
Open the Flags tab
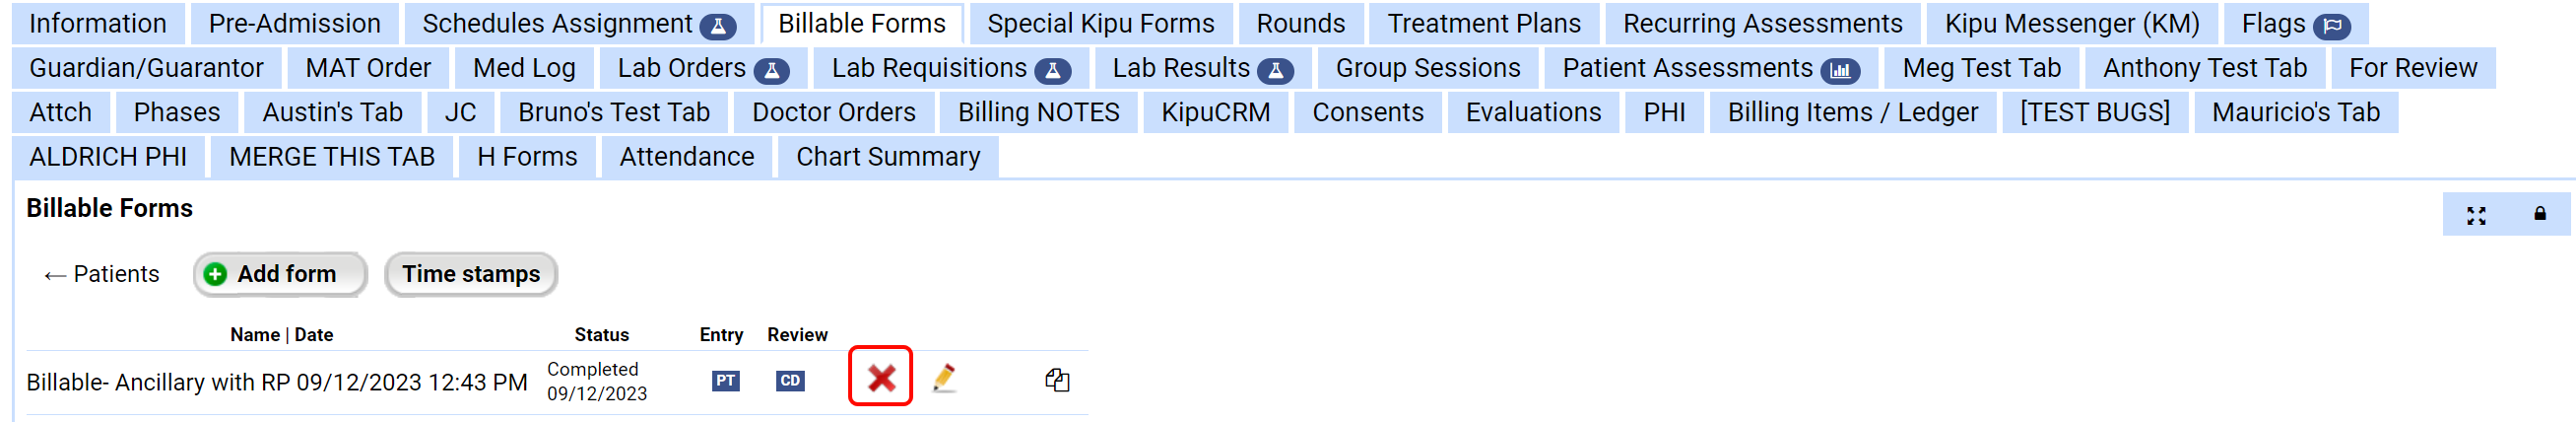(x=2294, y=24)
